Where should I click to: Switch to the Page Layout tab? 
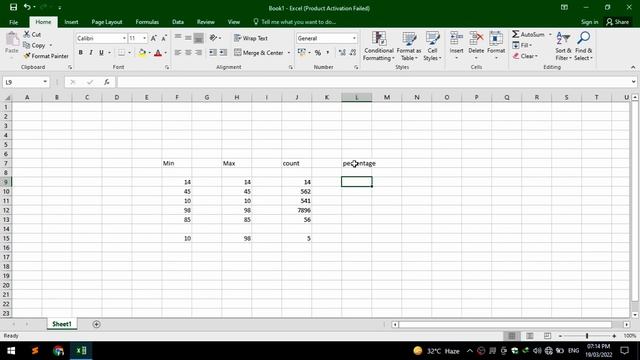pos(107,22)
